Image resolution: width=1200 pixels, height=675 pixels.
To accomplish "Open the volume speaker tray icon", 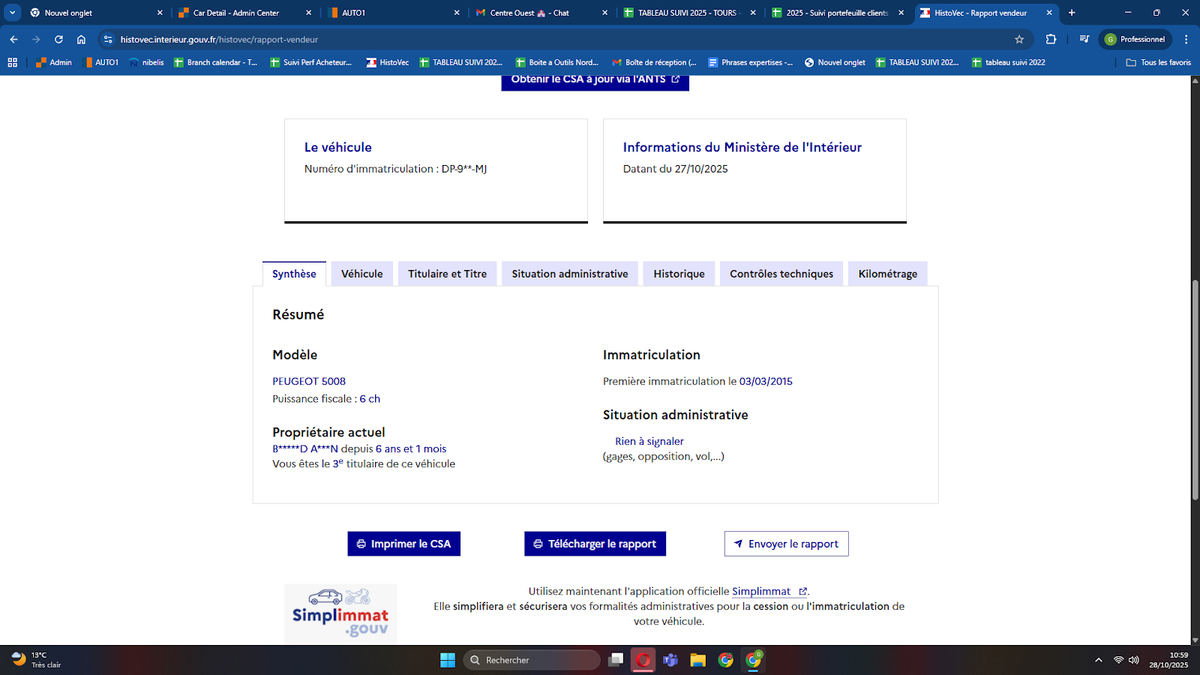I will [1134, 660].
